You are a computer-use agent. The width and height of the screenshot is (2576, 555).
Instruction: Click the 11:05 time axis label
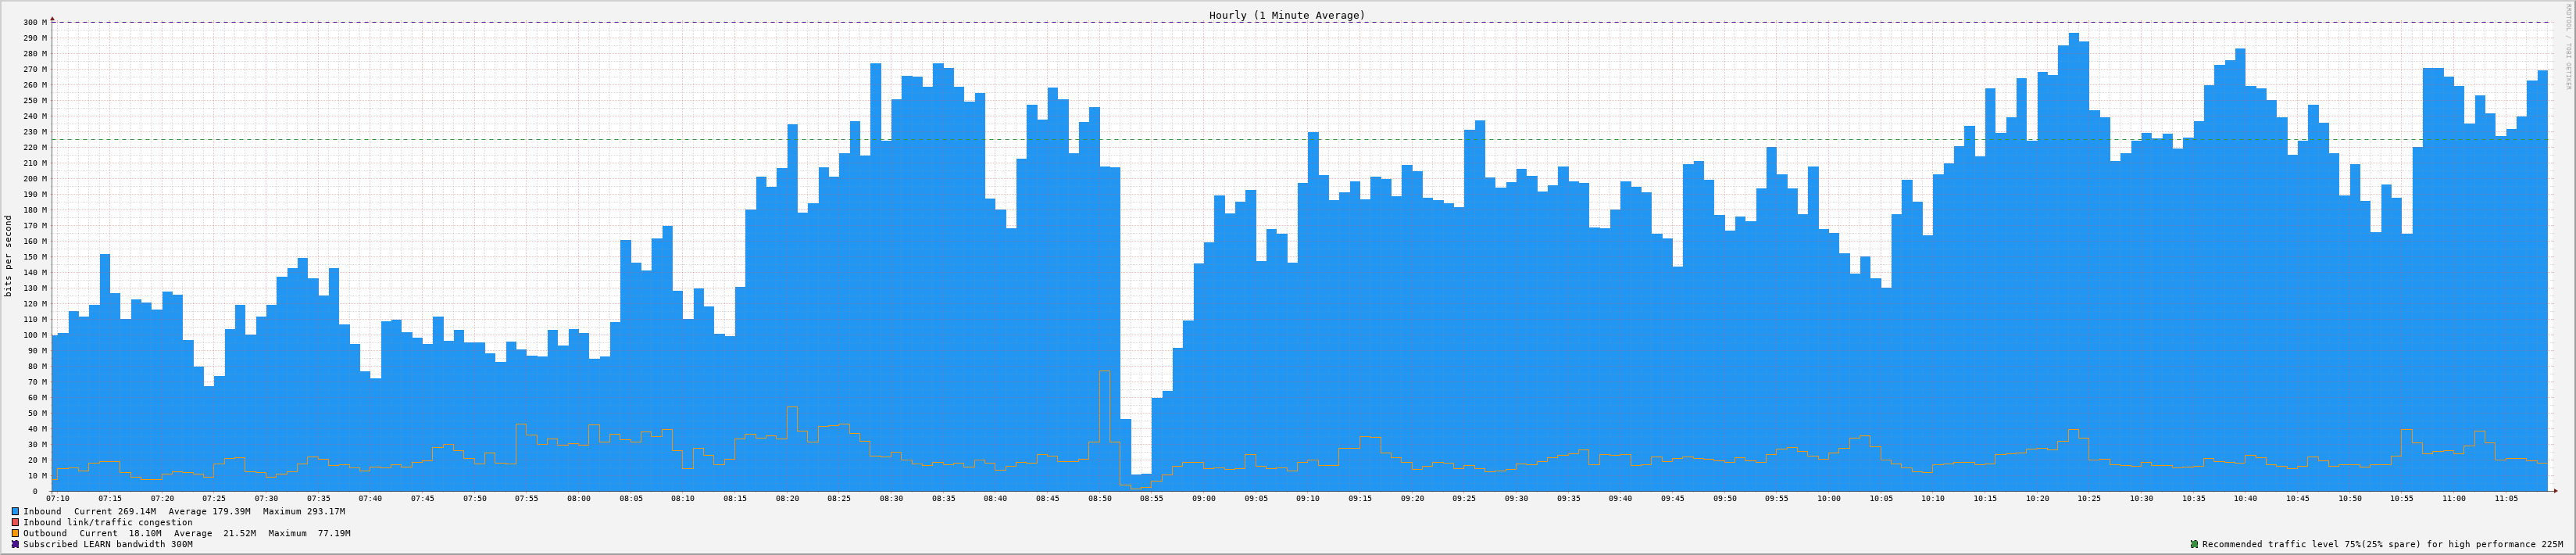coord(2506,498)
